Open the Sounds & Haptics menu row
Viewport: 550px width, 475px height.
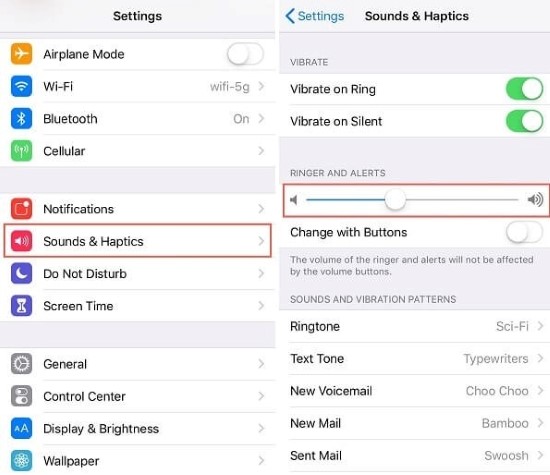(x=138, y=241)
